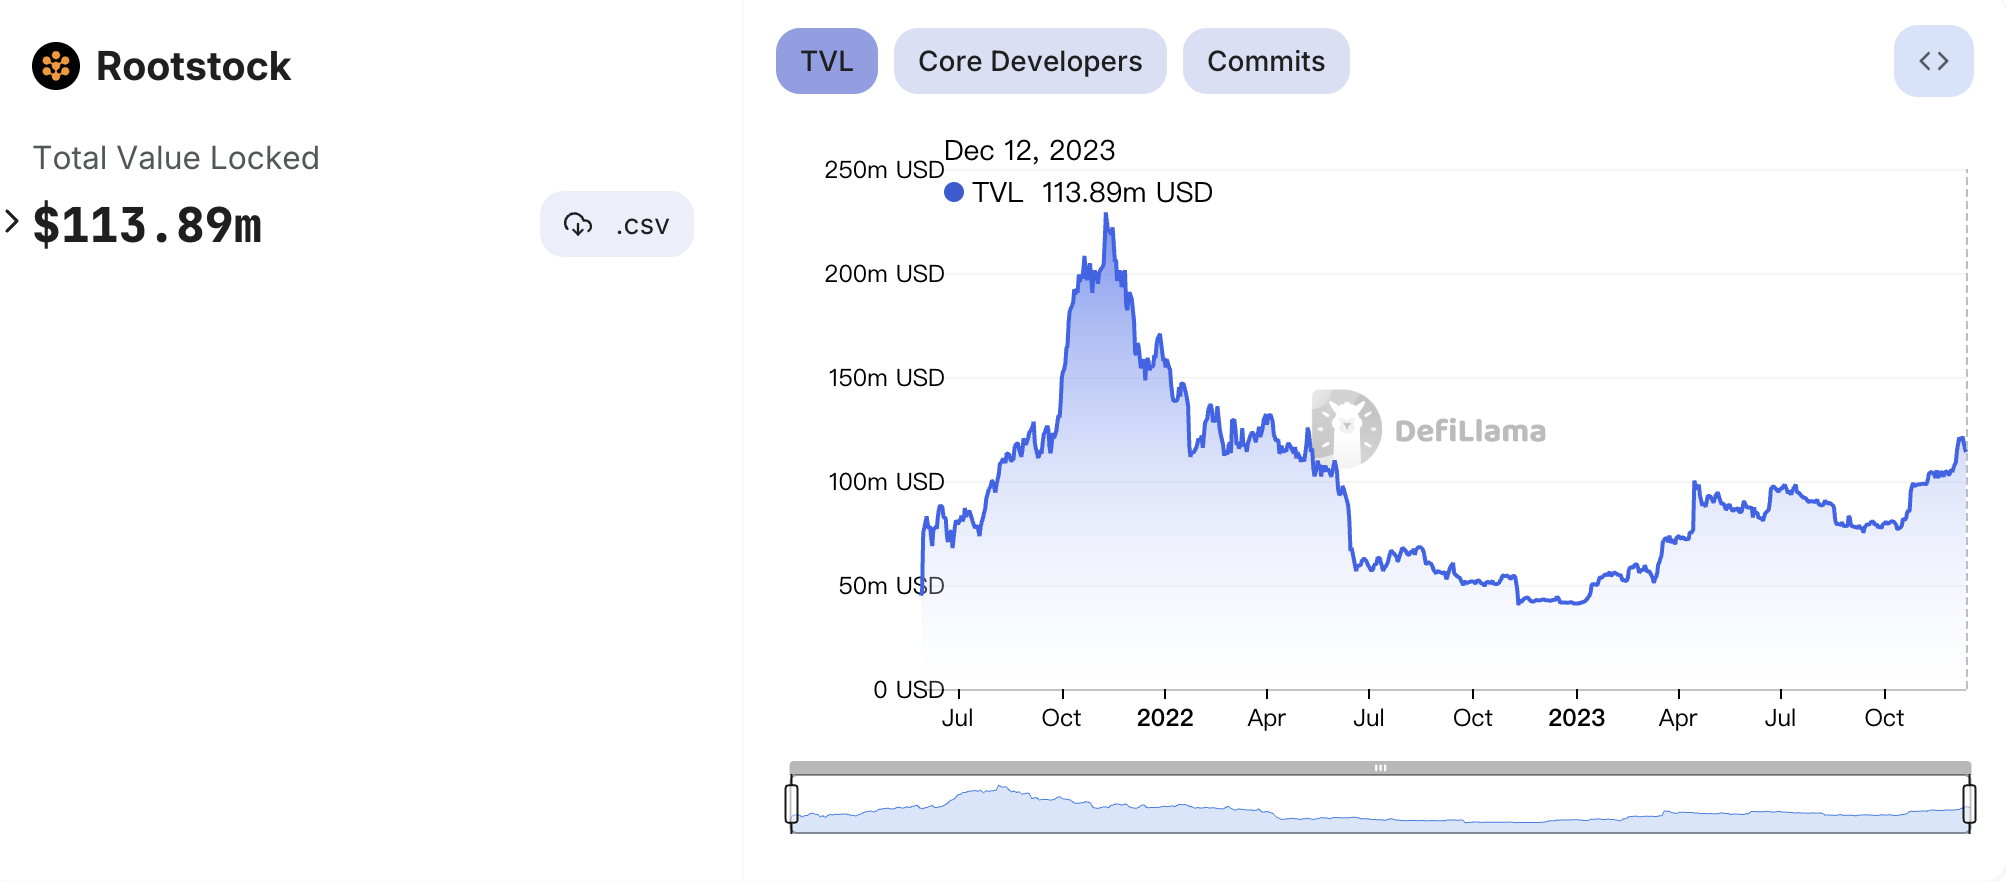This screenshot has width=2006, height=882.
Task: Click the blue TVL dot in tooltip
Action: [954, 192]
